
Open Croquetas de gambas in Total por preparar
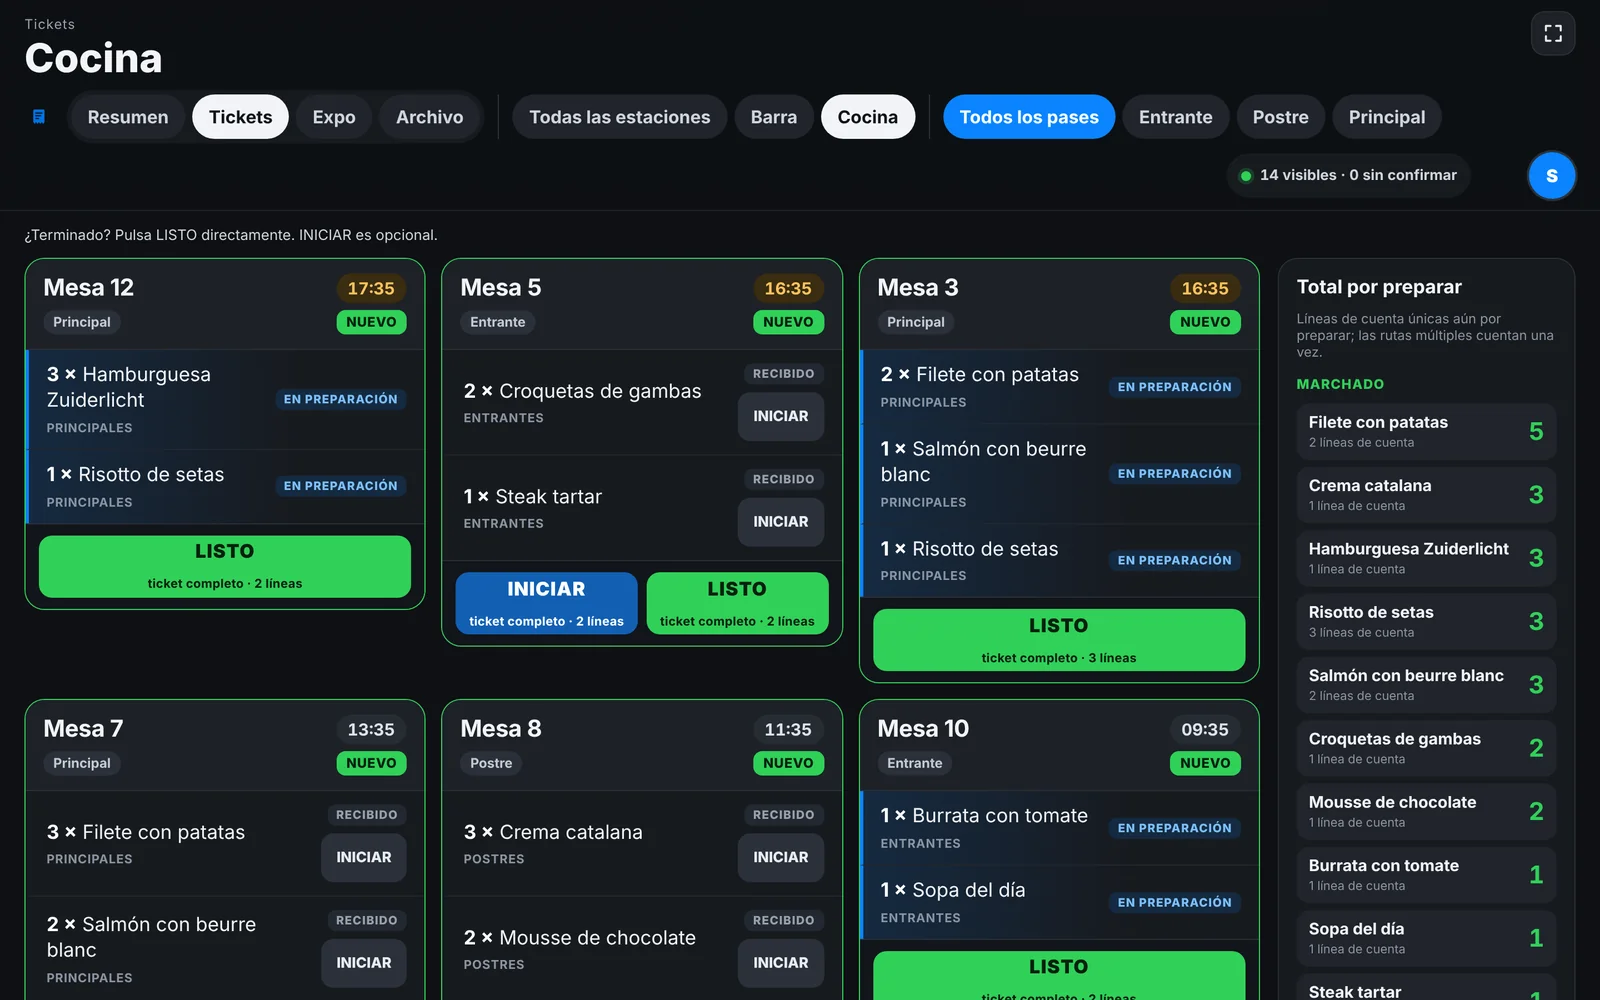pyautogui.click(x=1426, y=748)
